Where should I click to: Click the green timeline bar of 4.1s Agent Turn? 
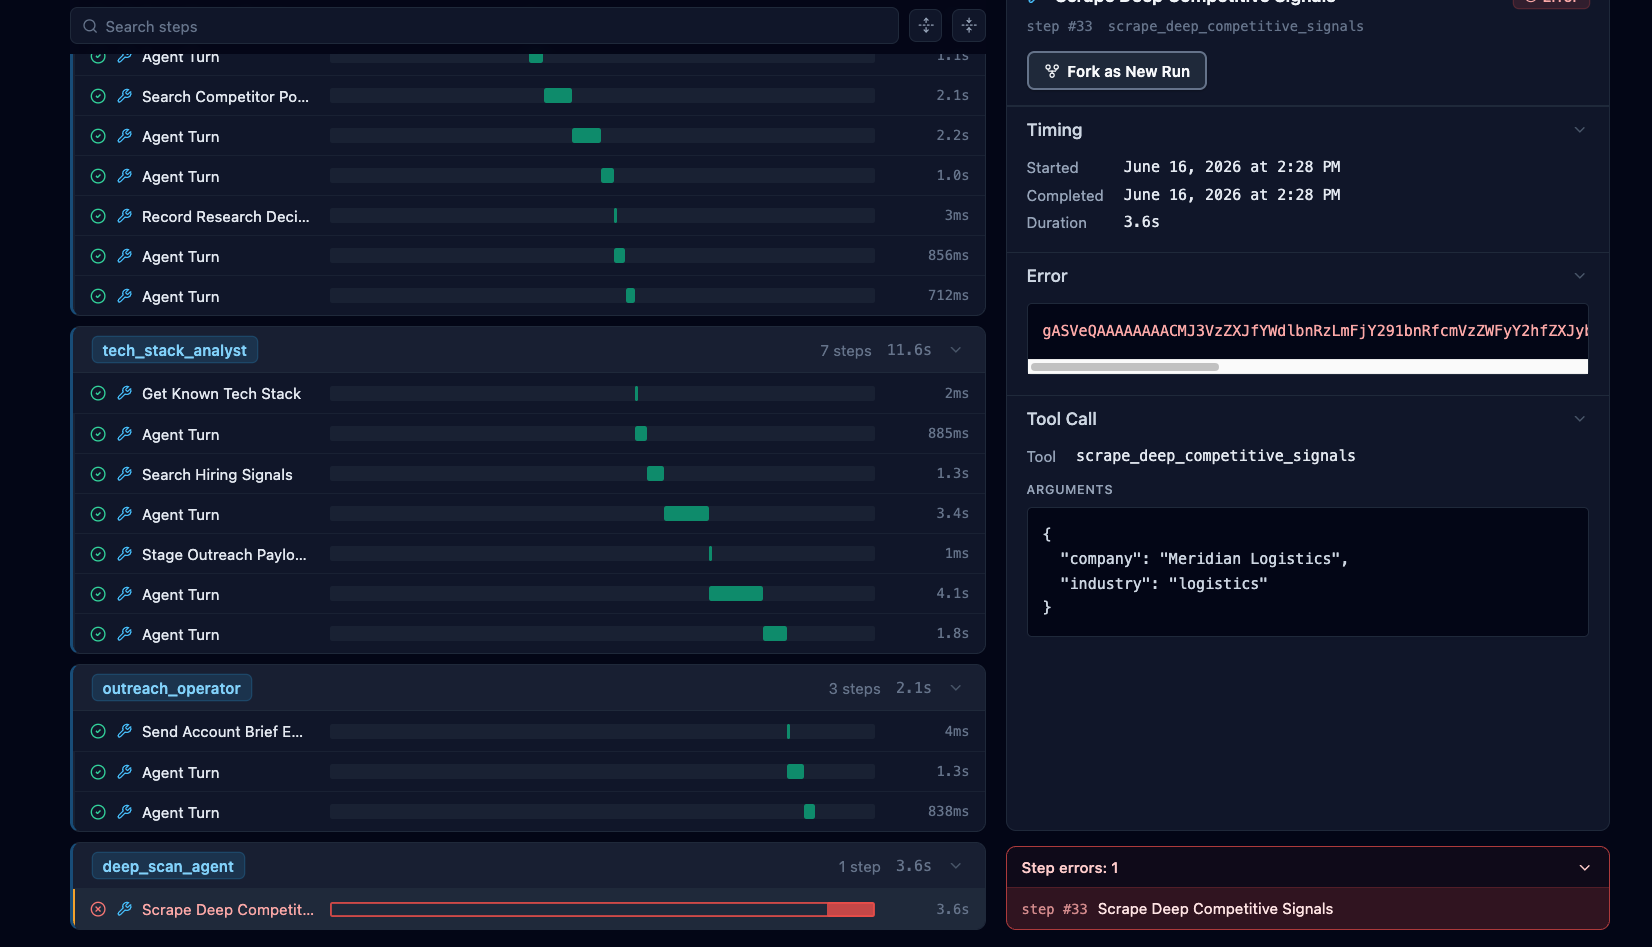[736, 594]
